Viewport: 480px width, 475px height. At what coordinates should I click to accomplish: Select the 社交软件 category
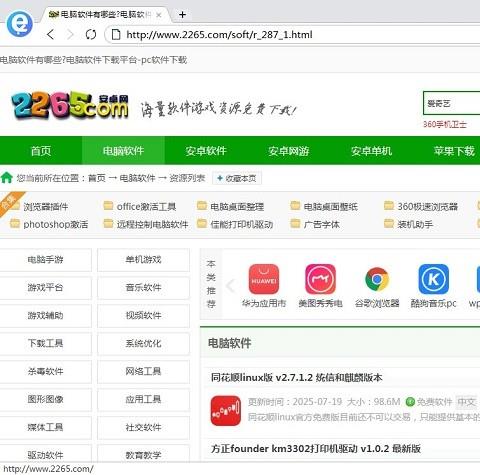(143, 427)
